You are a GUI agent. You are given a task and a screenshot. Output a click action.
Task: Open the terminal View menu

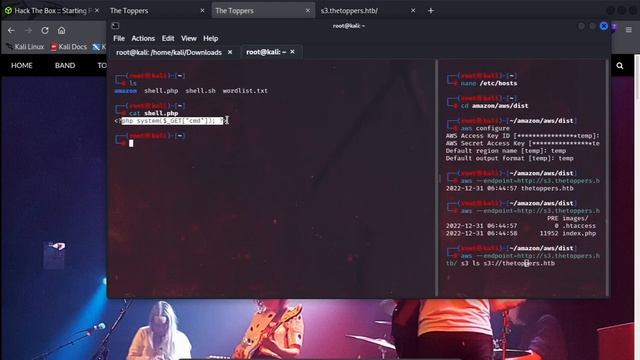[189, 38]
